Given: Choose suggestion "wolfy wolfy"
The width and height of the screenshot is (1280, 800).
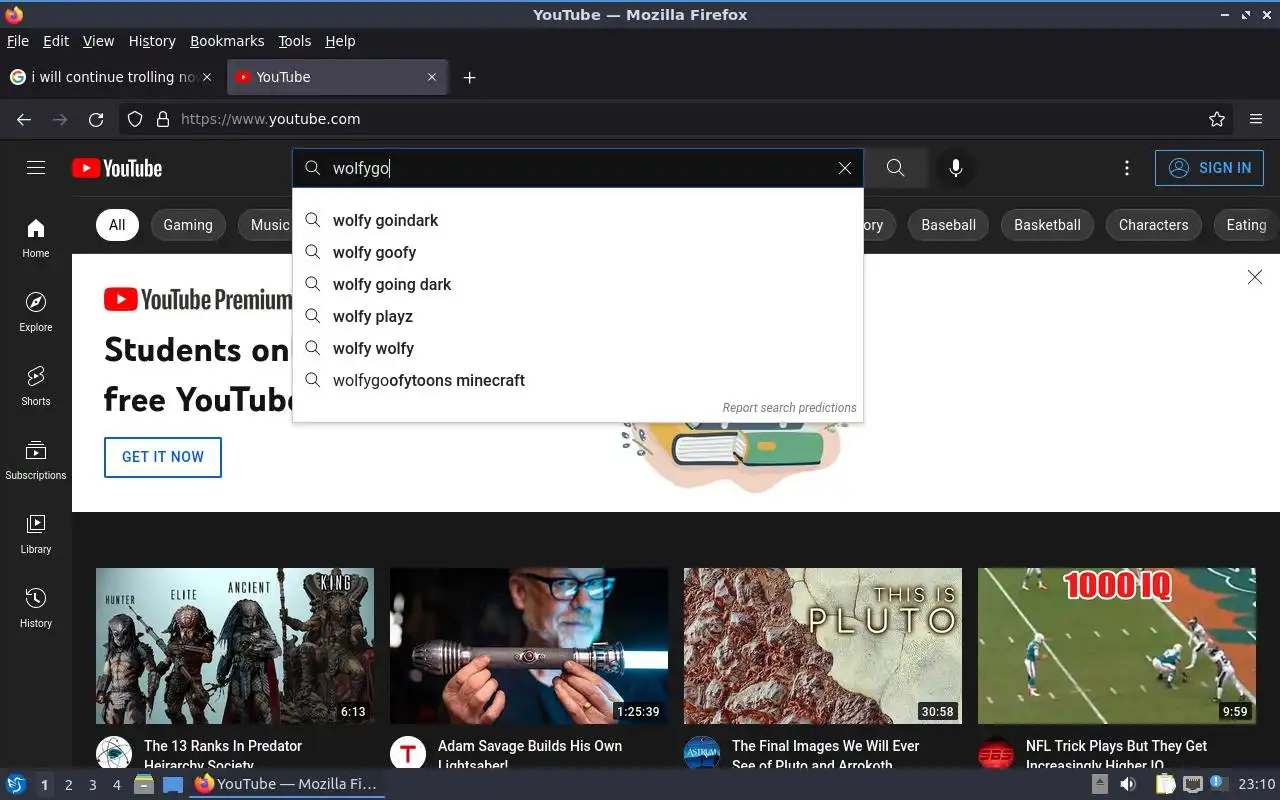Looking at the screenshot, I should pos(578,348).
